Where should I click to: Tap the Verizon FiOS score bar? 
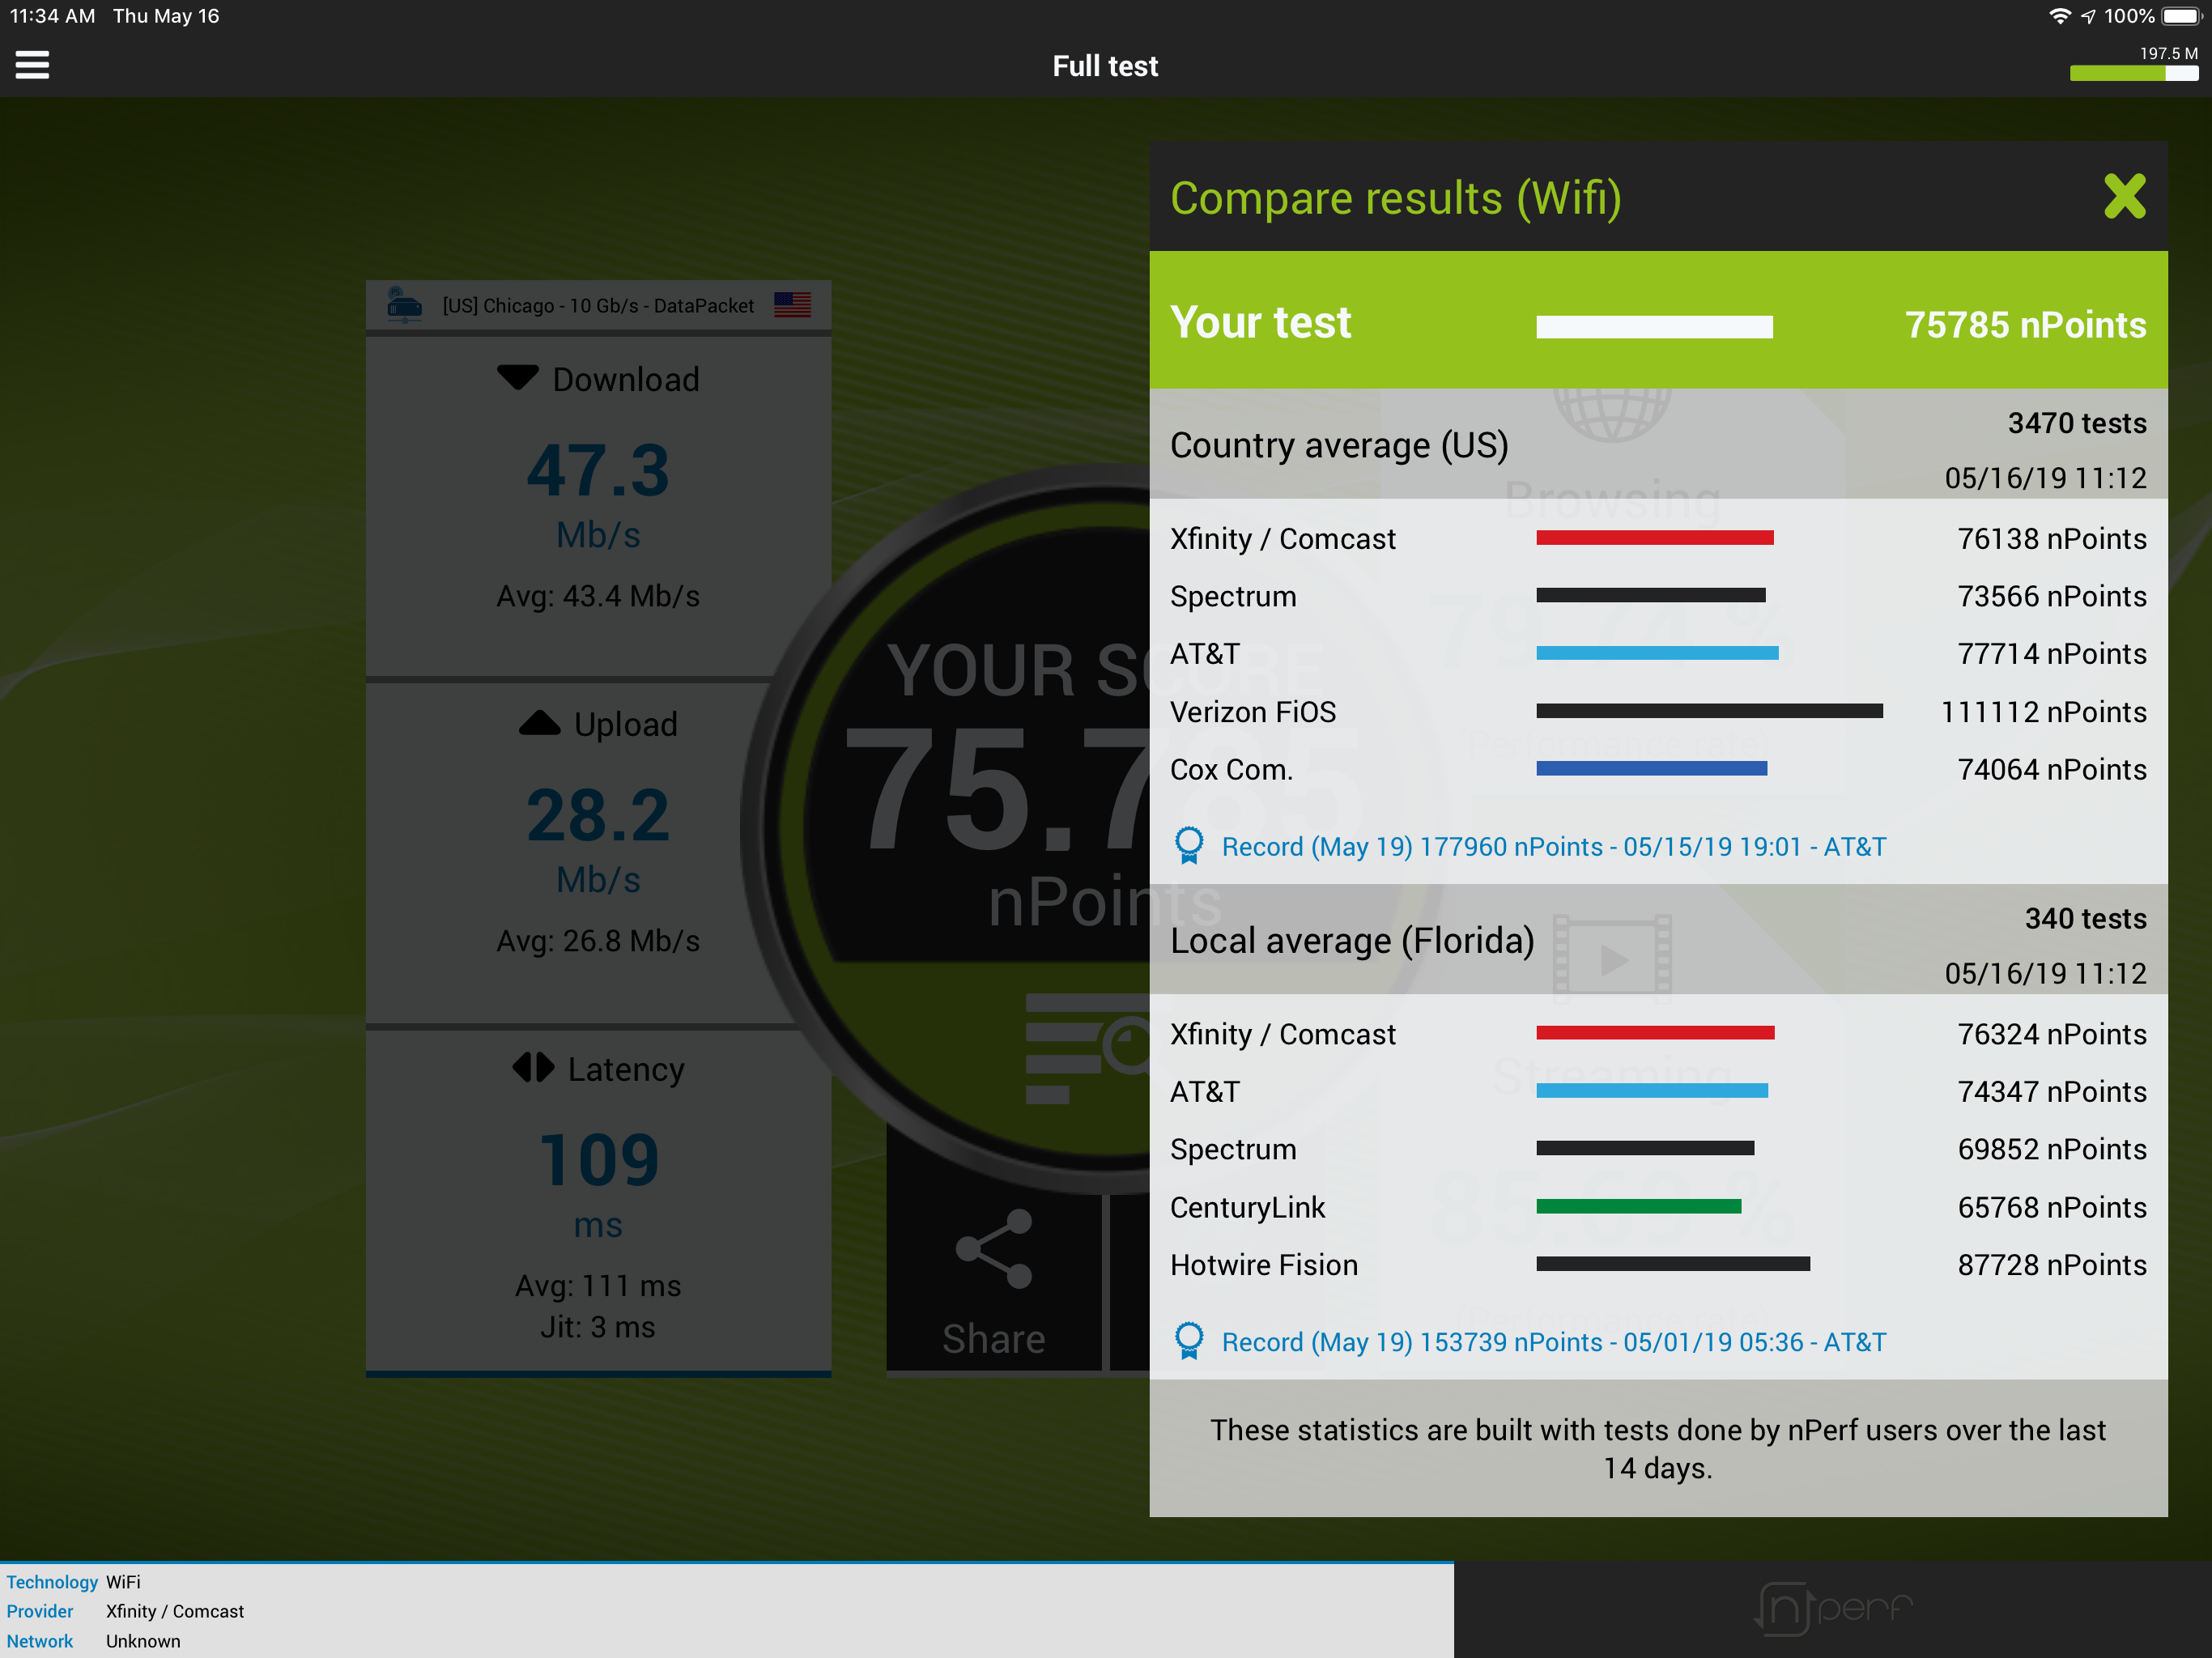(x=1709, y=711)
